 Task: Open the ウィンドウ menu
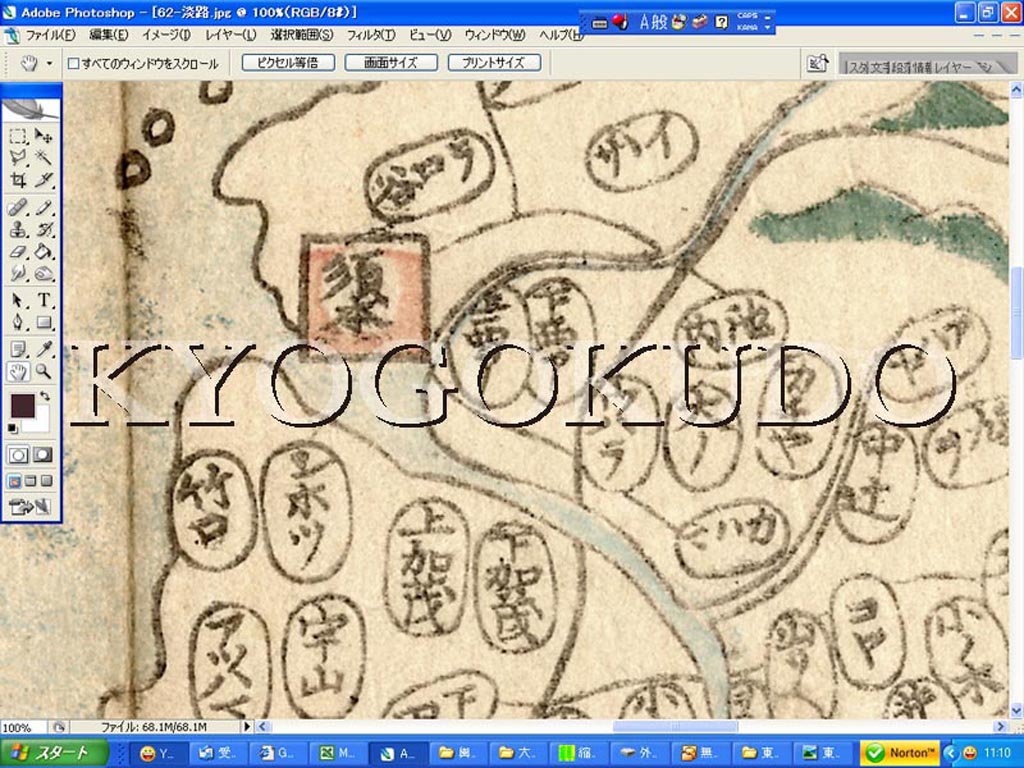495,35
